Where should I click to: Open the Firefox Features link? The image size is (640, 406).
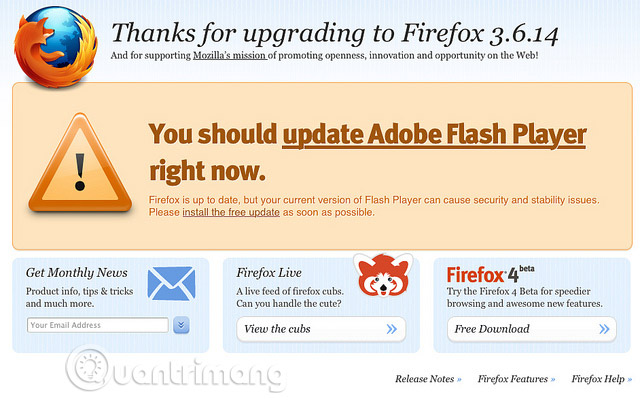516,379
